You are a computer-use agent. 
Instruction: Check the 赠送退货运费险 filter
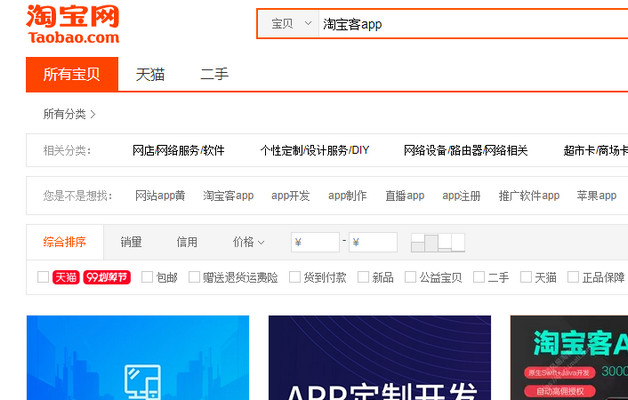coord(194,277)
